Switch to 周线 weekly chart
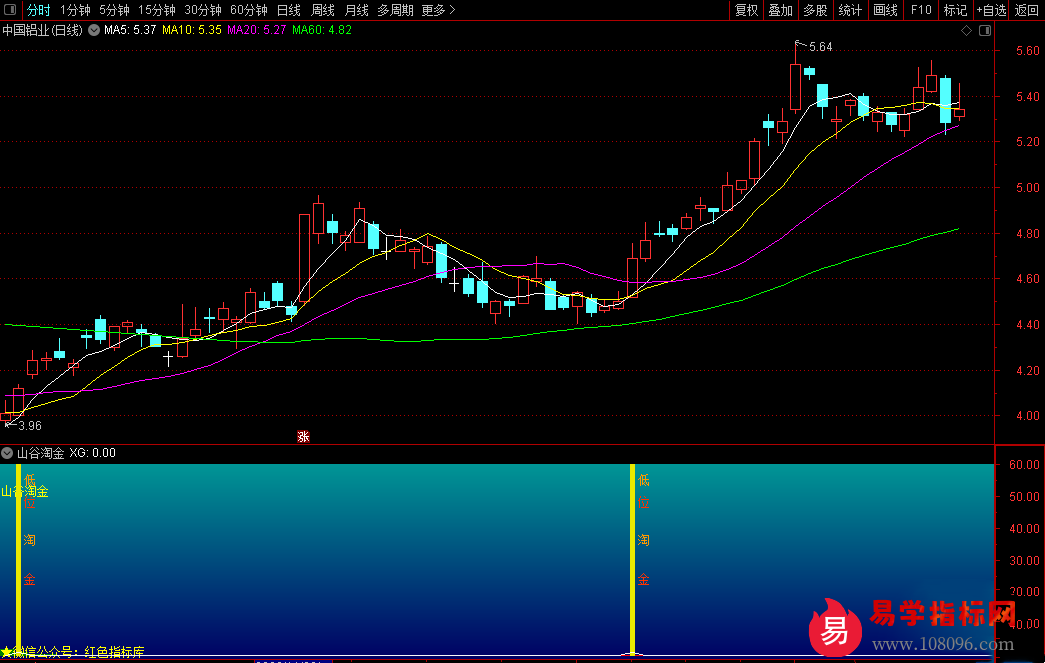Image resolution: width=1045 pixels, height=663 pixels. pos(323,10)
